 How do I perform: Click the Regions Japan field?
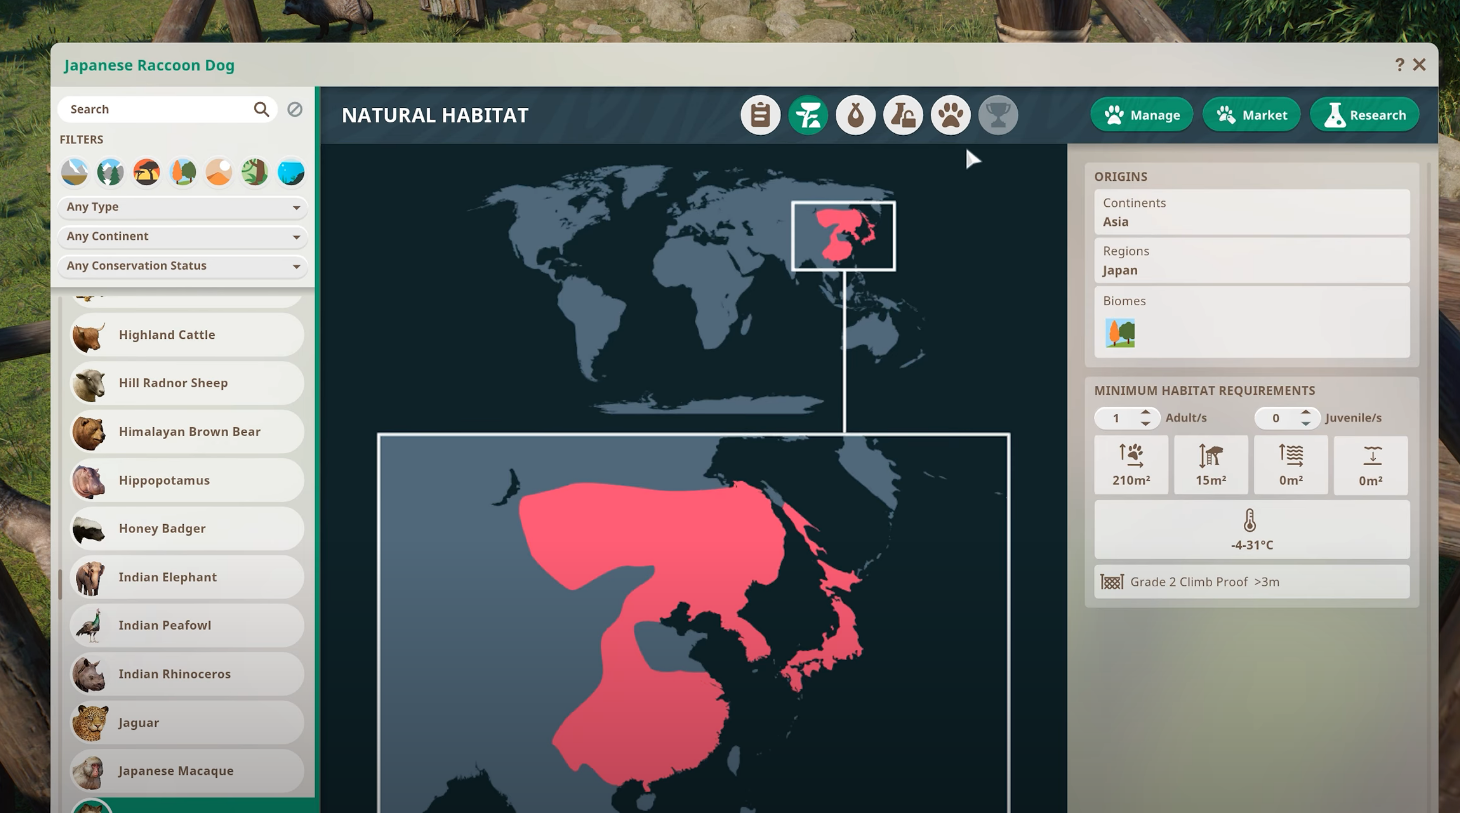[x=1252, y=260]
